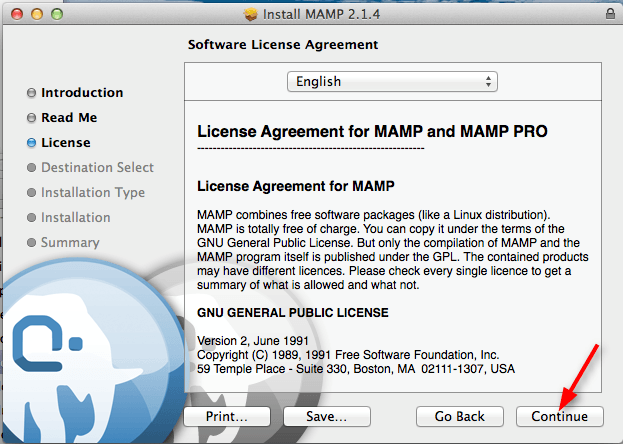This screenshot has height=444, width=623.
Task: Minimize the installer with yellow button
Action: click(37, 14)
